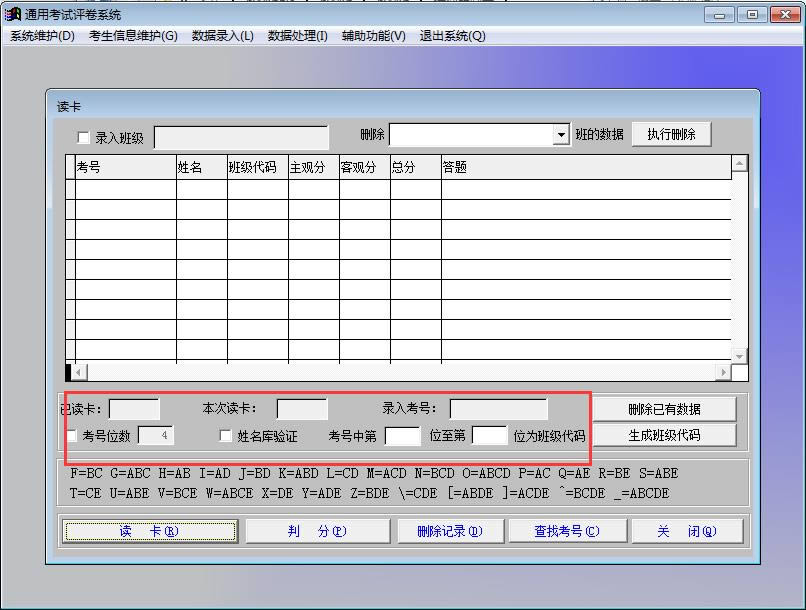Close the 通用考试评卷系统 window
The image size is (806, 610).
pyautogui.click(x=785, y=15)
